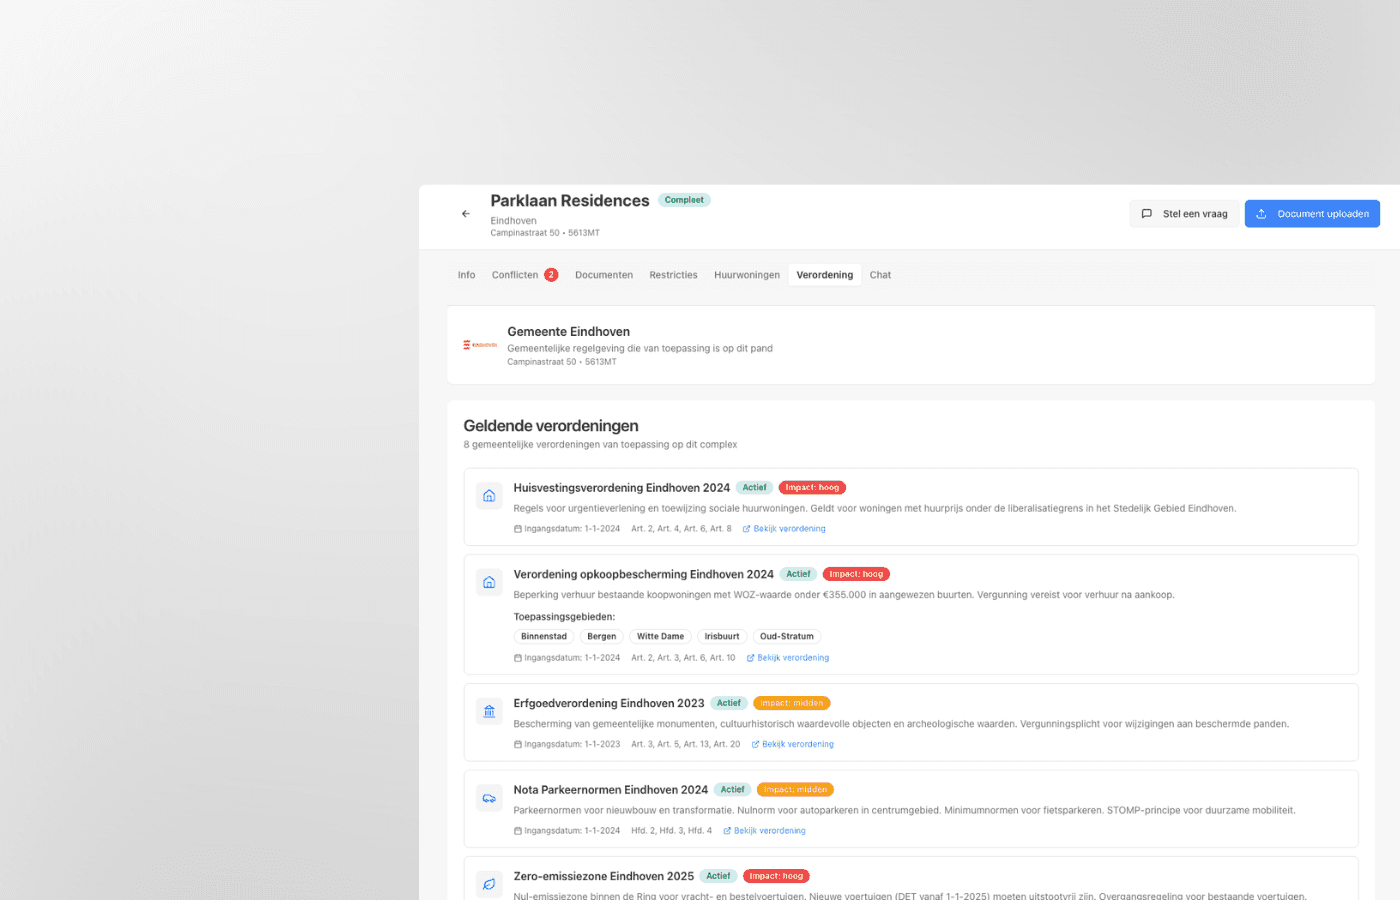The image size is (1400, 900).
Task: Click Impact: hoog badge on Zero-emissiezone
Action: [x=776, y=876]
